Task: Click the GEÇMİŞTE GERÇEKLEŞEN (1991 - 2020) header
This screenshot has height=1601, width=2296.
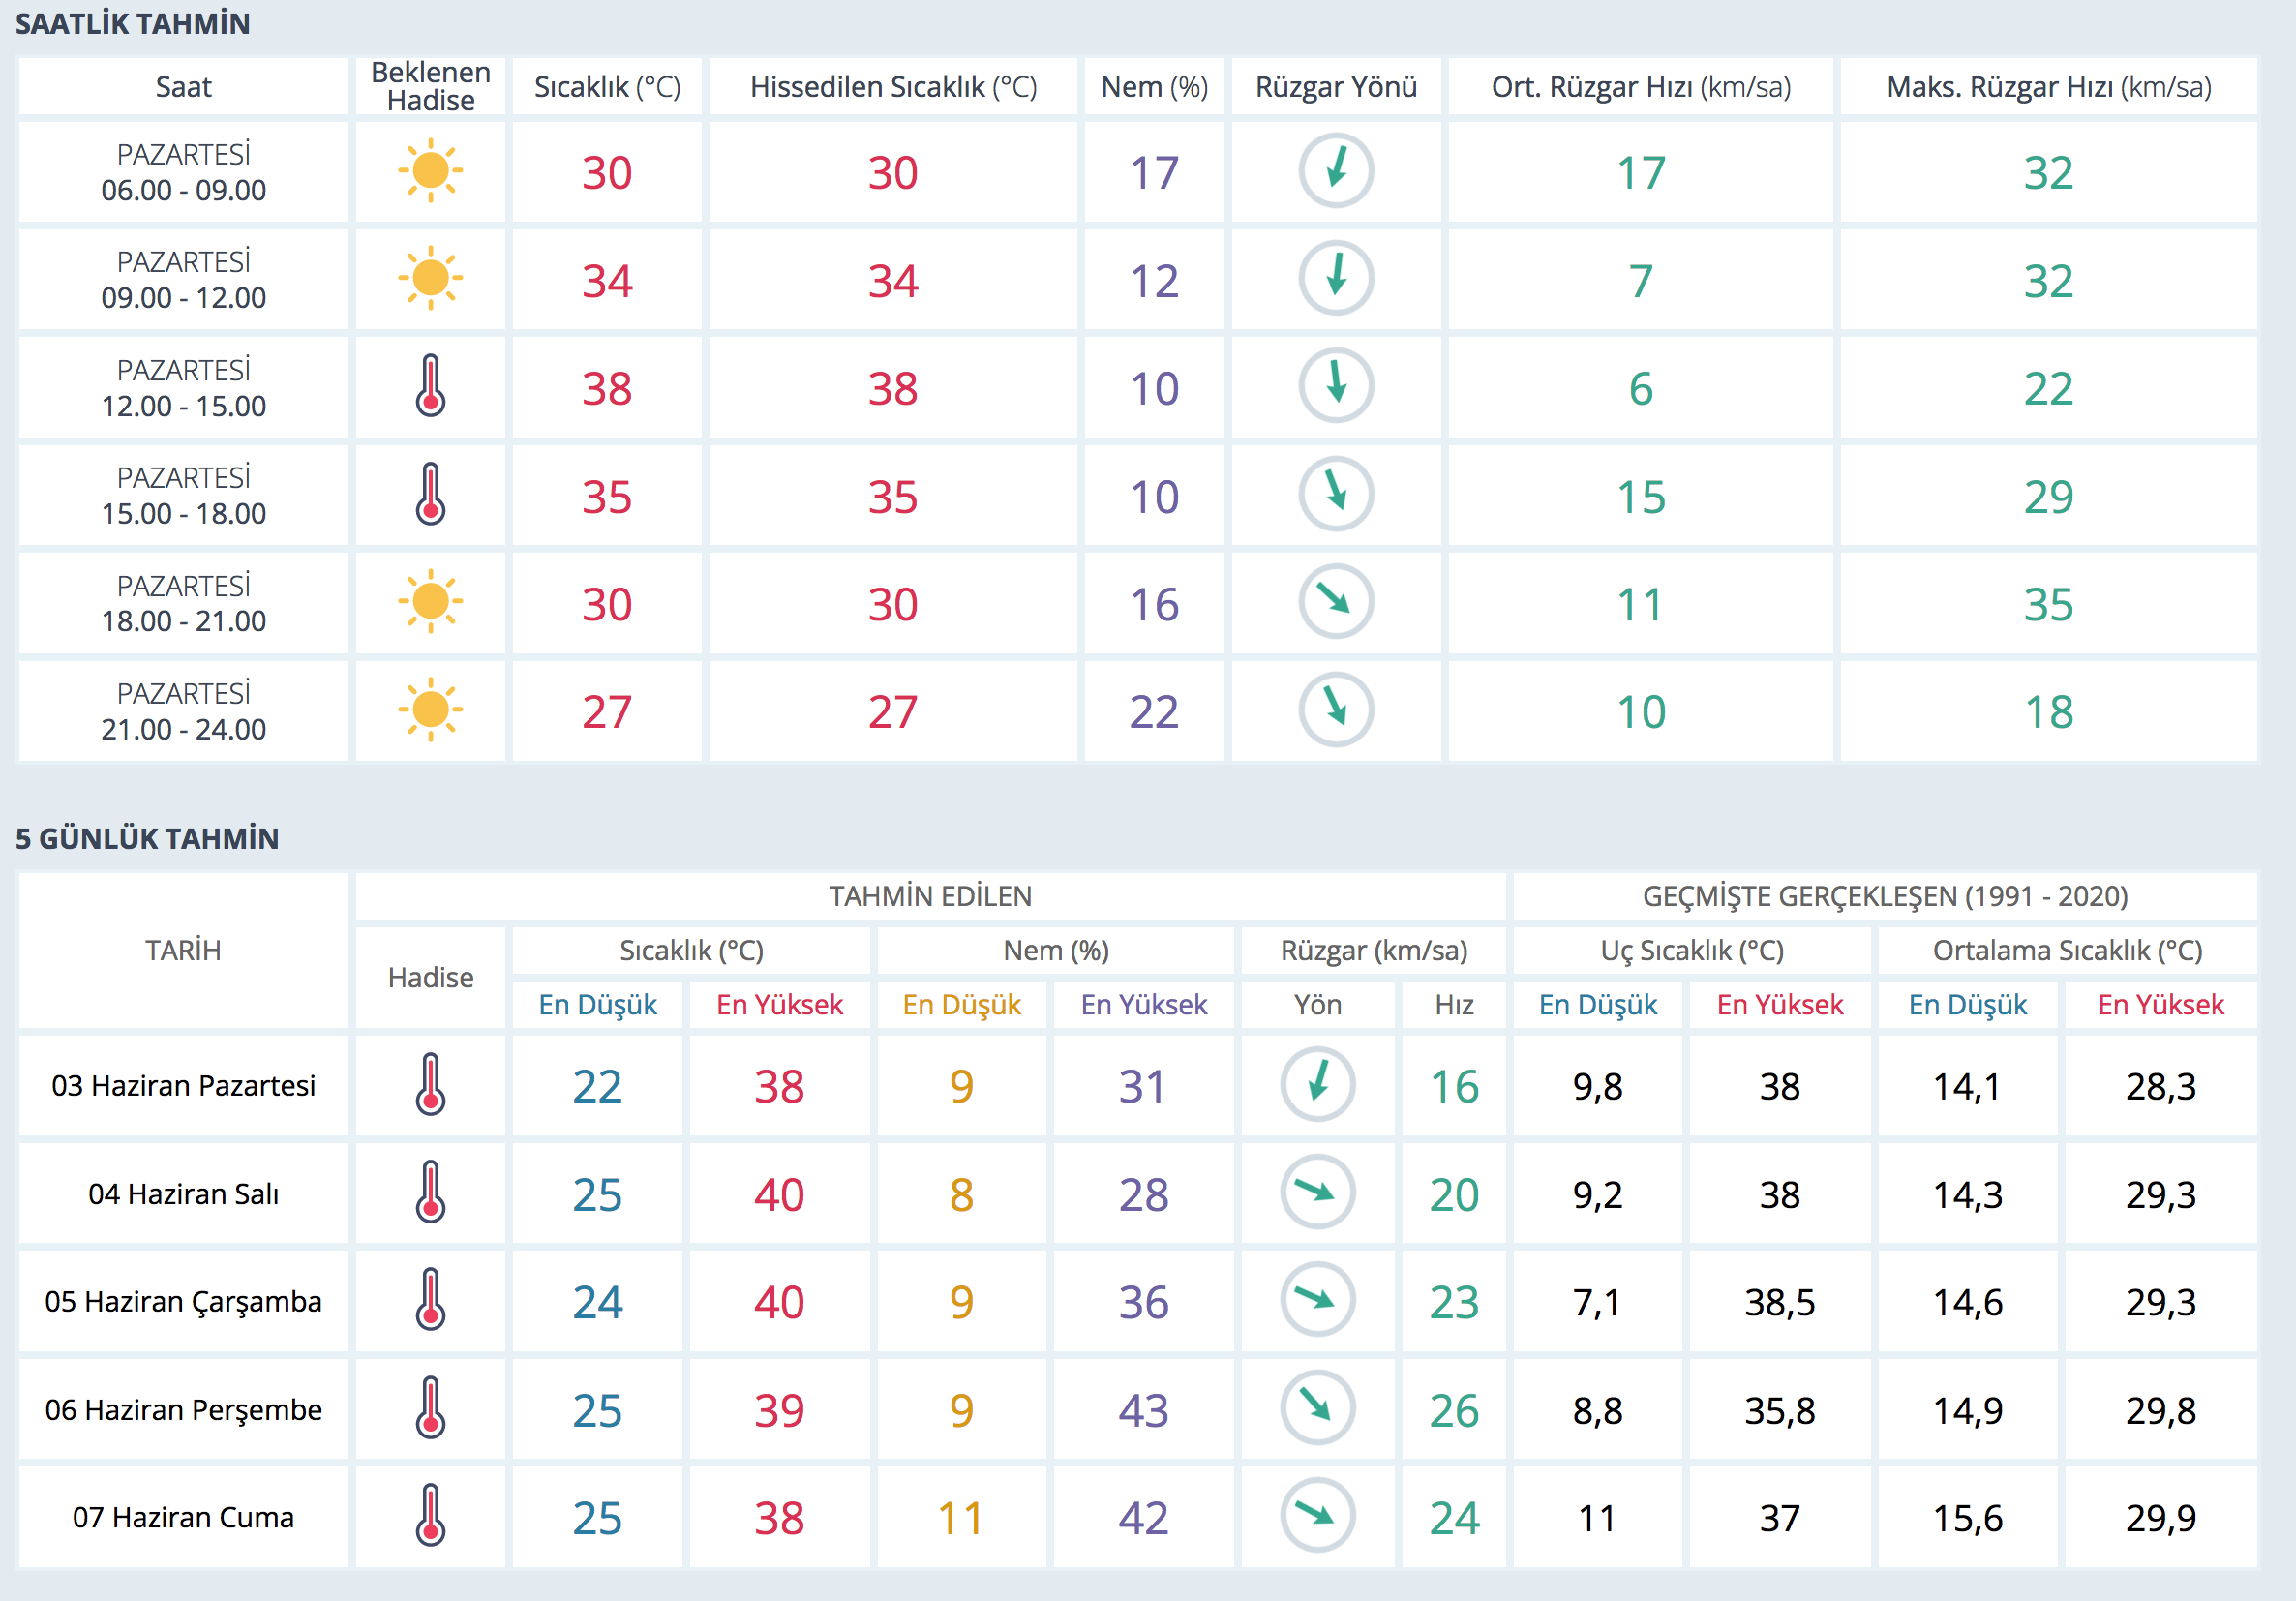Action: [x=1884, y=896]
